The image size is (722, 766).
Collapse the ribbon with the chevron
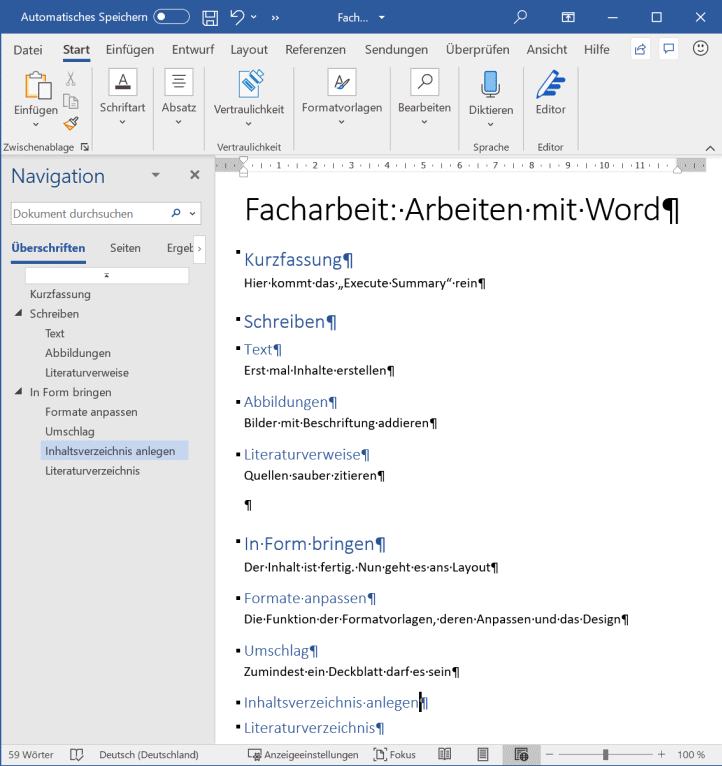point(710,148)
